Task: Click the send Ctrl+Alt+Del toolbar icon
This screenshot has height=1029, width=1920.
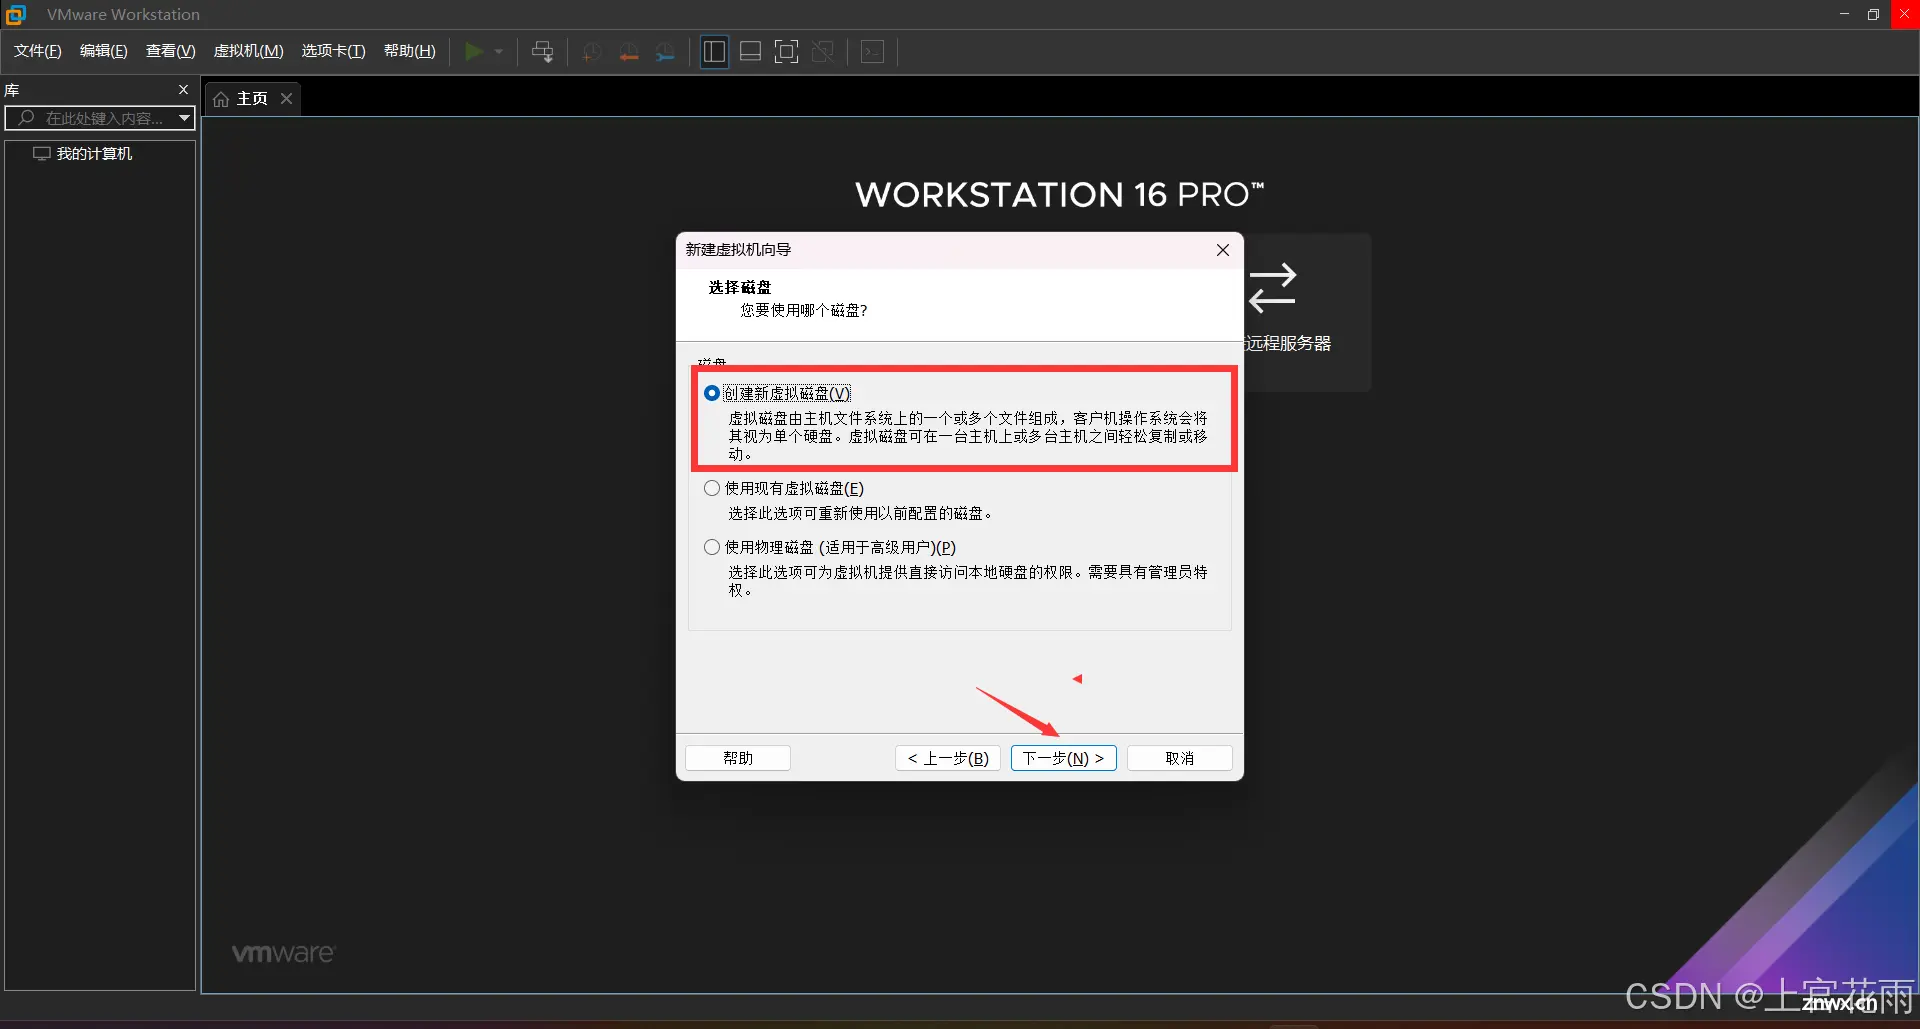Action: pyautogui.click(x=543, y=52)
